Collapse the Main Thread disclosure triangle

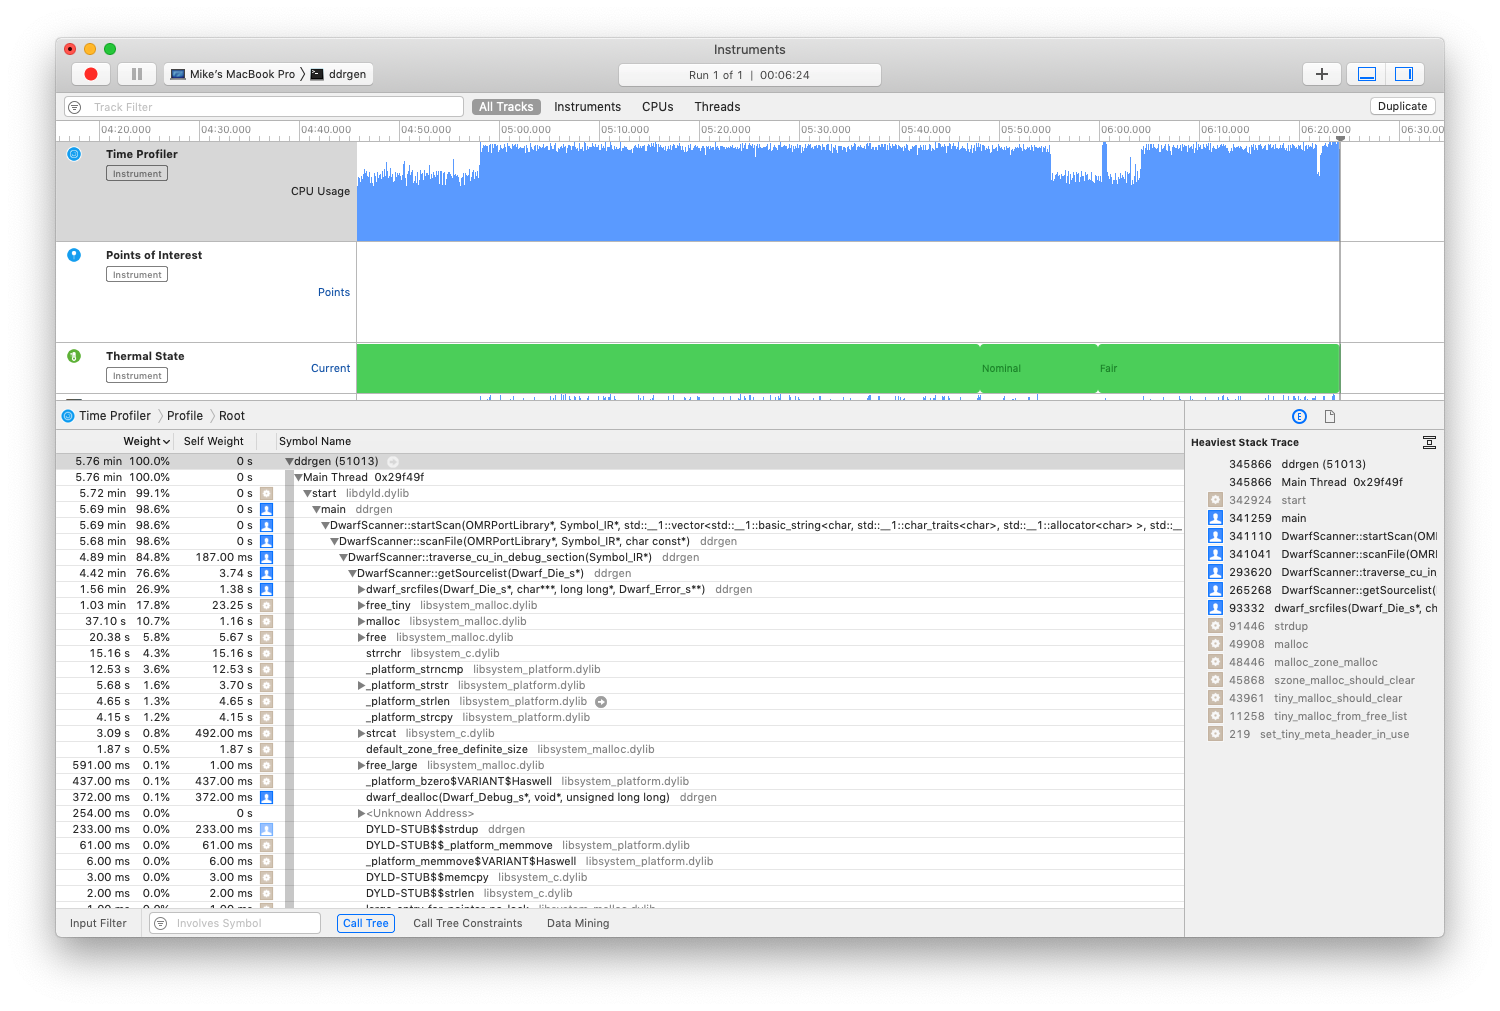pos(297,477)
